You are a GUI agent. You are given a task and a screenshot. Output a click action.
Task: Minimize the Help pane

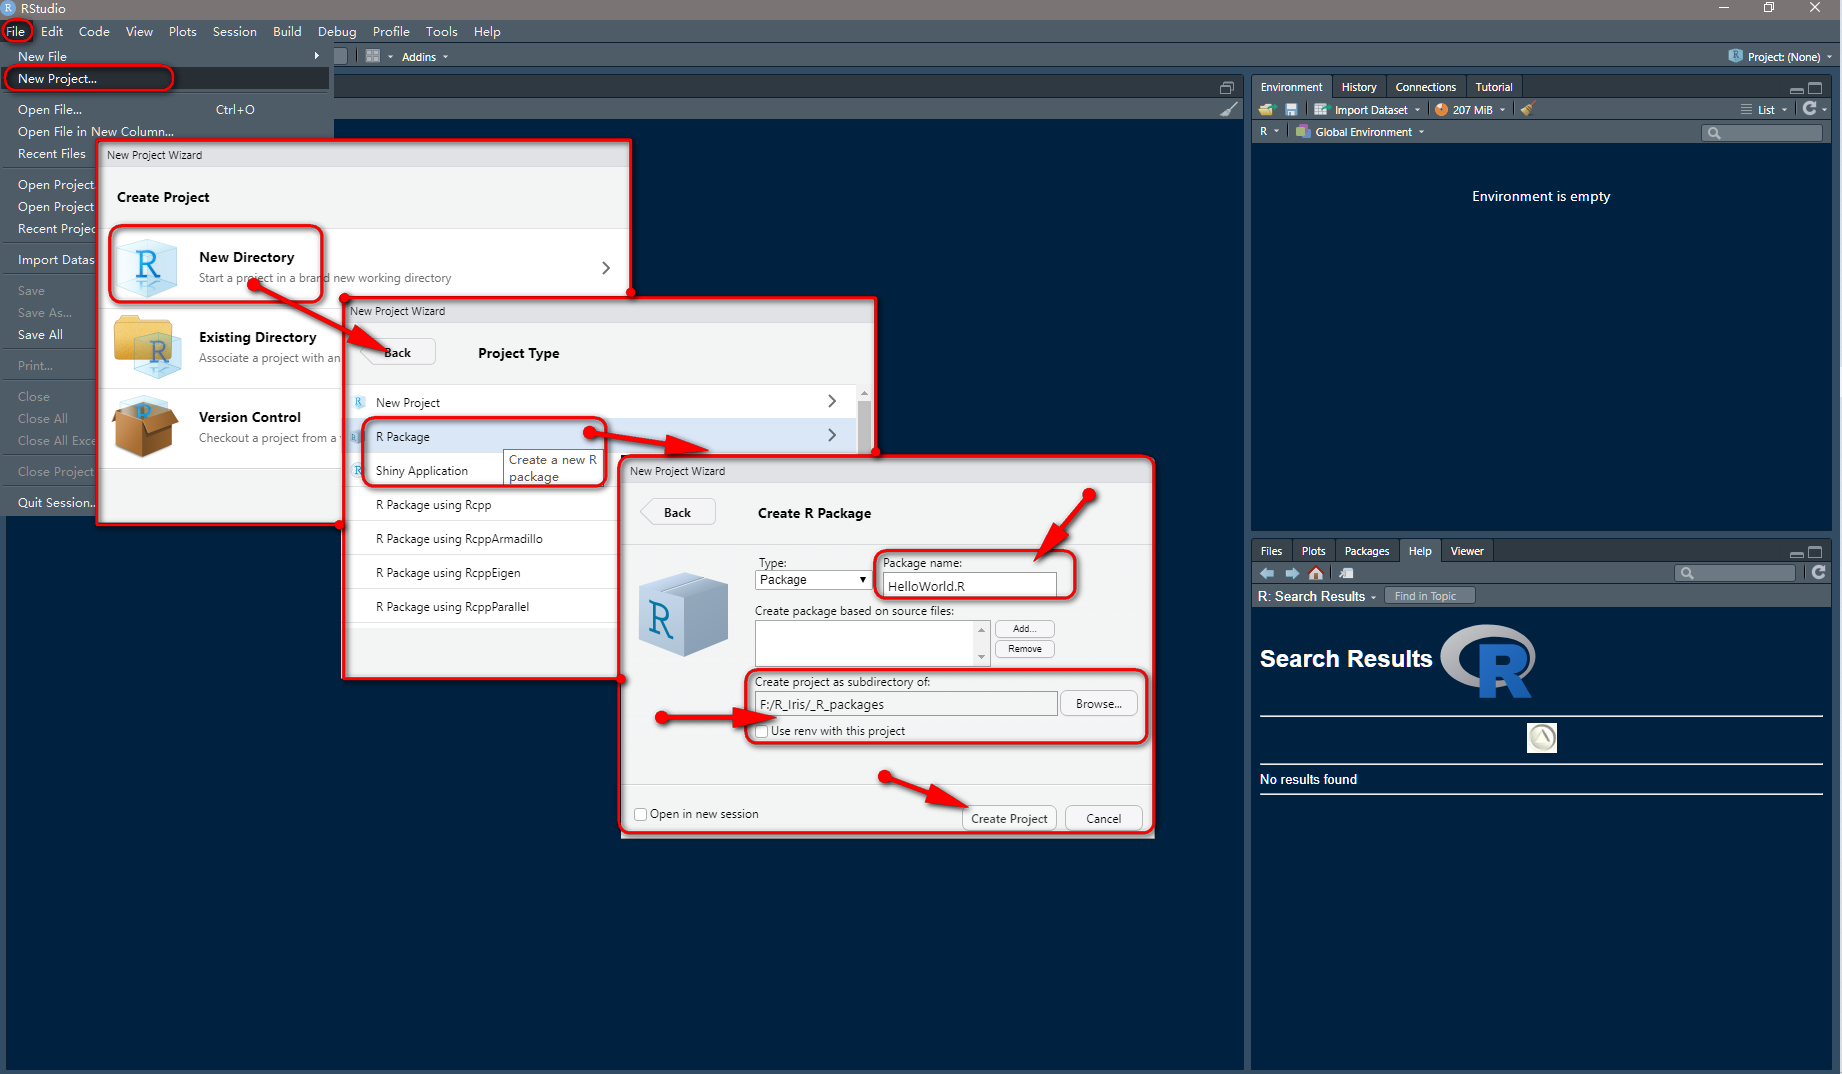pyautogui.click(x=1797, y=553)
